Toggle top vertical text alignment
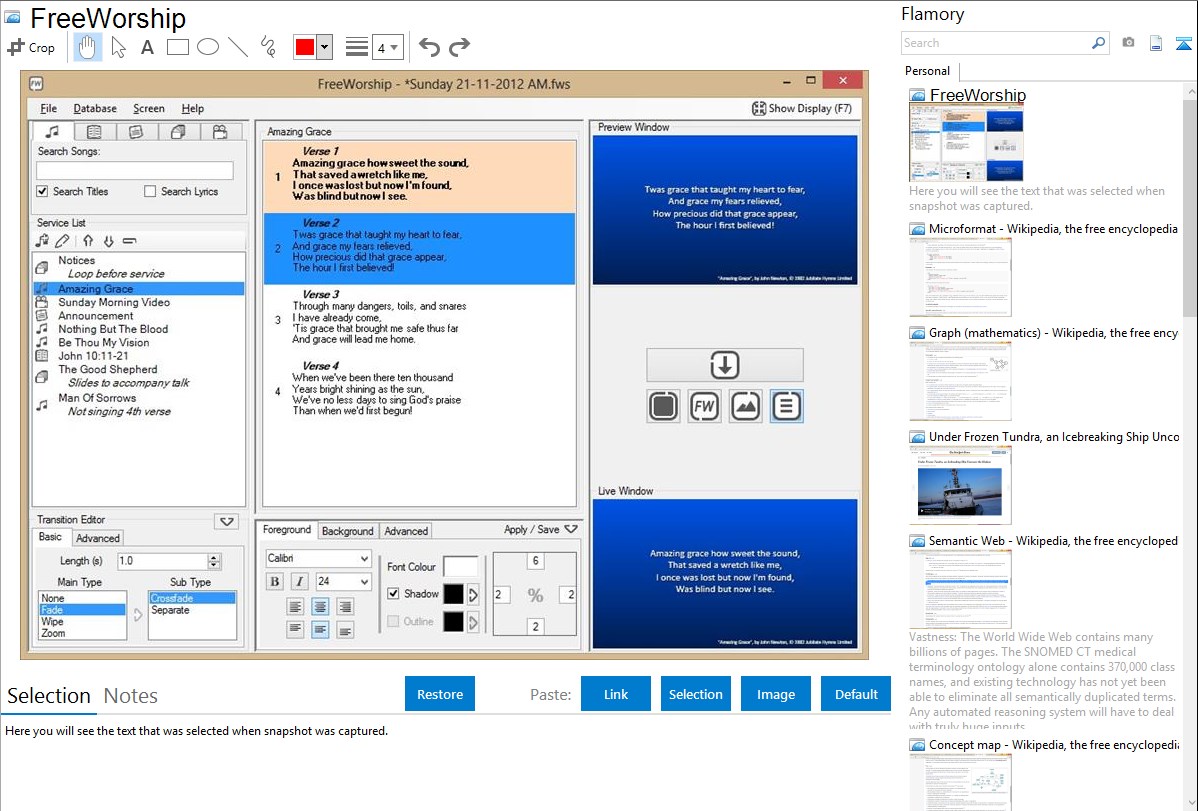This screenshot has width=1198, height=811. click(x=295, y=630)
